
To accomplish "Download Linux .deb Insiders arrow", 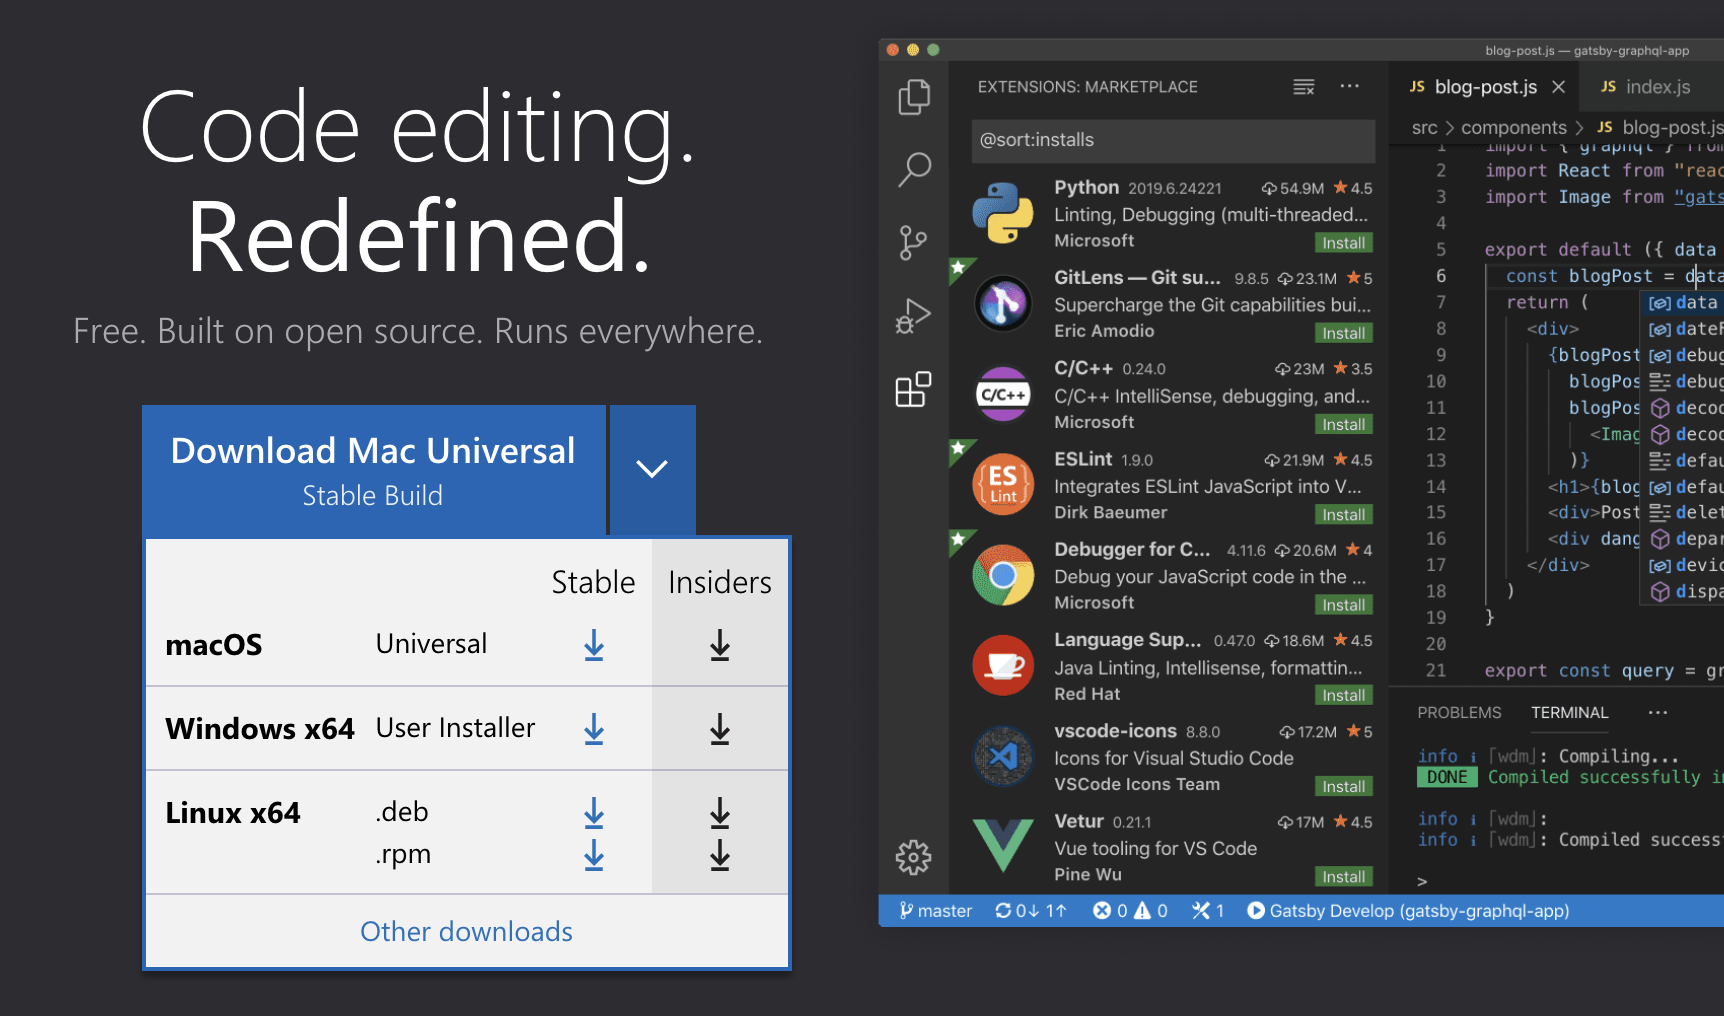I will click(x=720, y=813).
